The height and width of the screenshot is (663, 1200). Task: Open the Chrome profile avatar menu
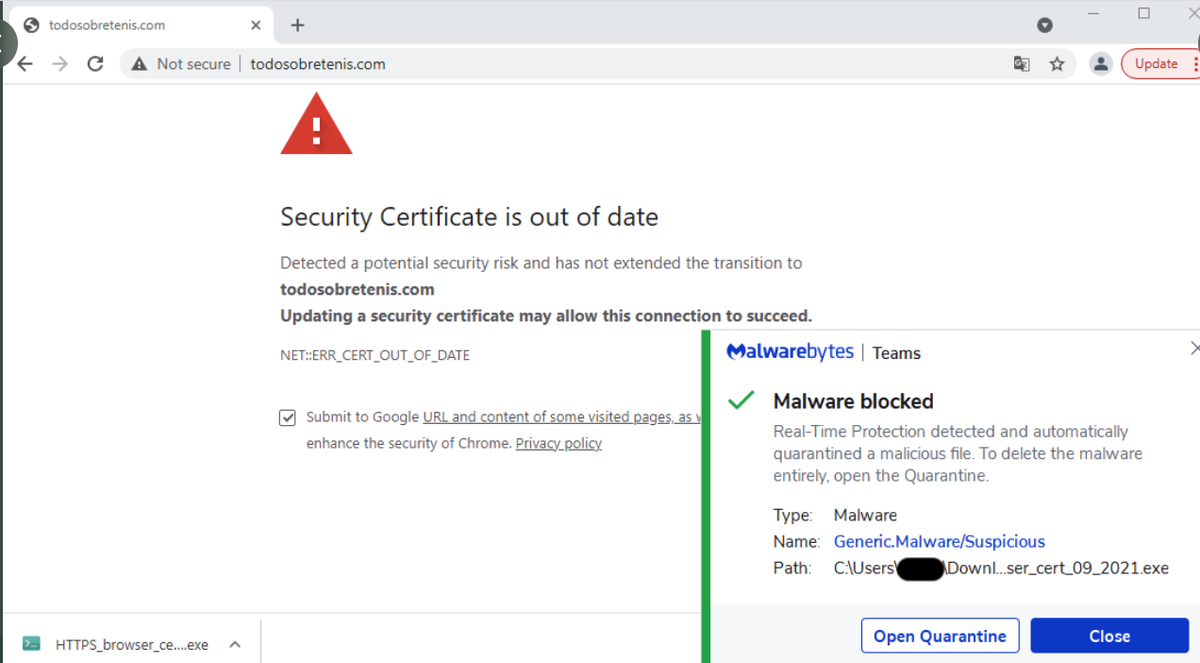[1101, 64]
